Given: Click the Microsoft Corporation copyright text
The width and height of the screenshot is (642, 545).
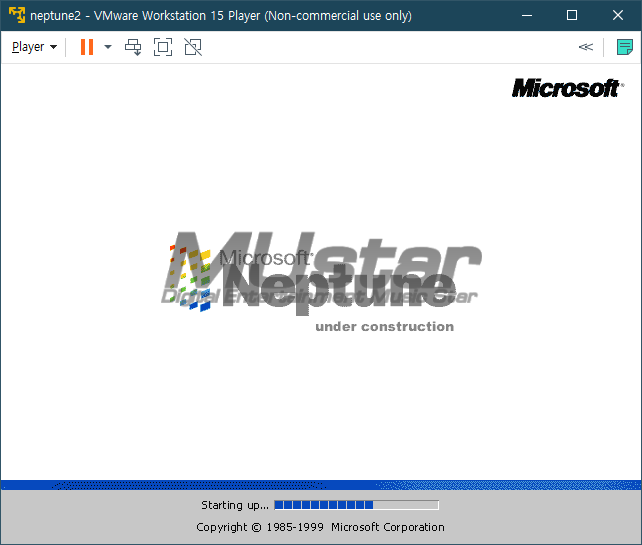Looking at the screenshot, I should coord(320,527).
